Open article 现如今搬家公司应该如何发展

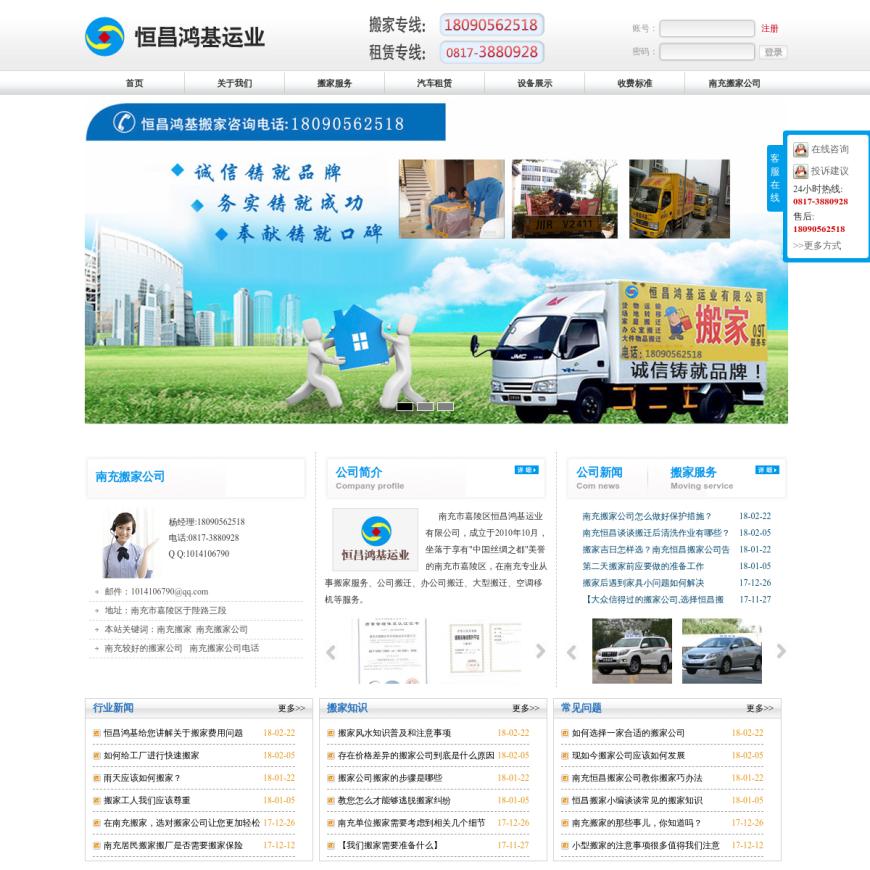(628, 755)
